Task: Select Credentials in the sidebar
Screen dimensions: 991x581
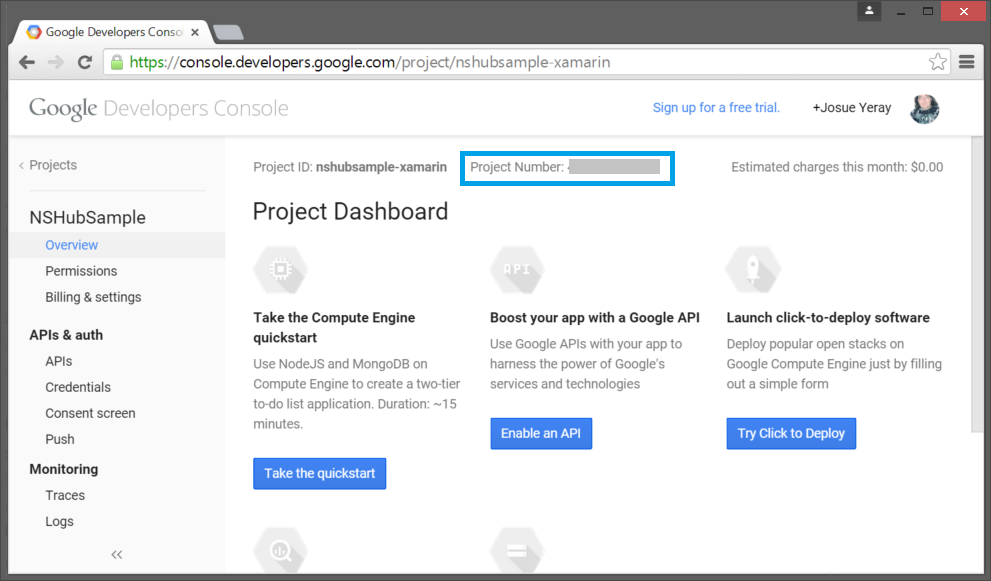Action: coord(78,387)
